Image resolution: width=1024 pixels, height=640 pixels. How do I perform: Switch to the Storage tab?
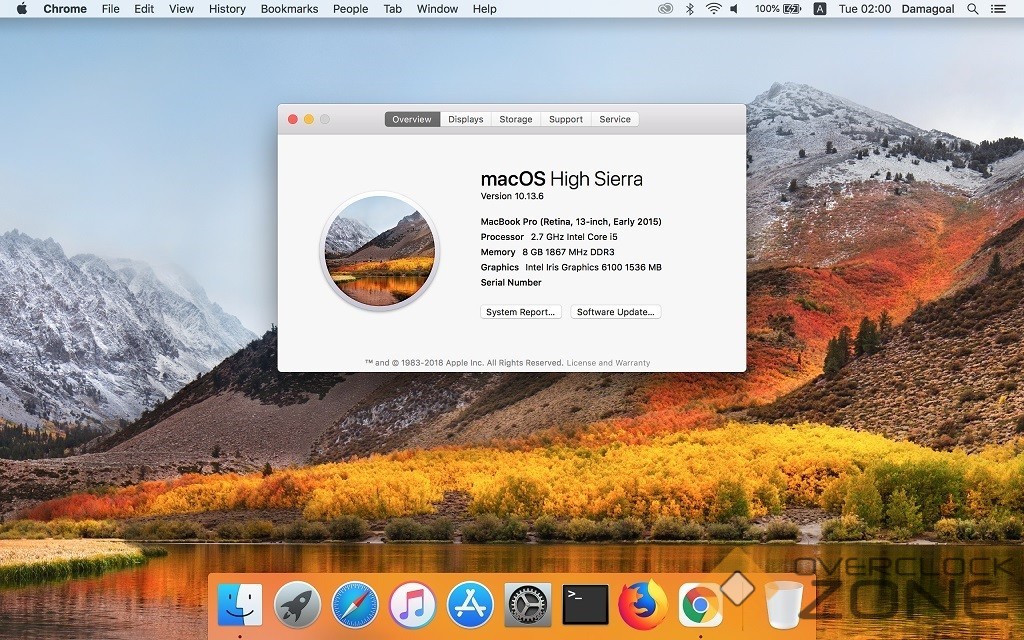(516, 119)
